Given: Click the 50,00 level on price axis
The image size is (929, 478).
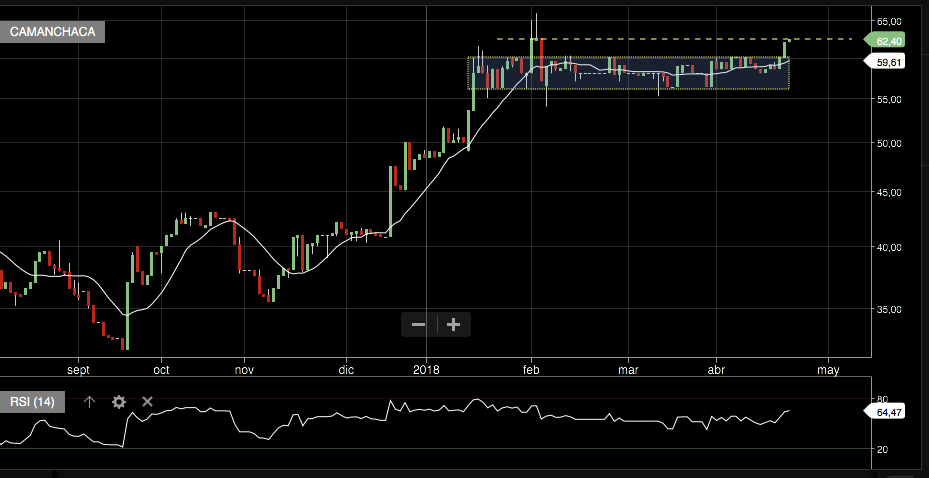Looking at the screenshot, I should (888, 143).
